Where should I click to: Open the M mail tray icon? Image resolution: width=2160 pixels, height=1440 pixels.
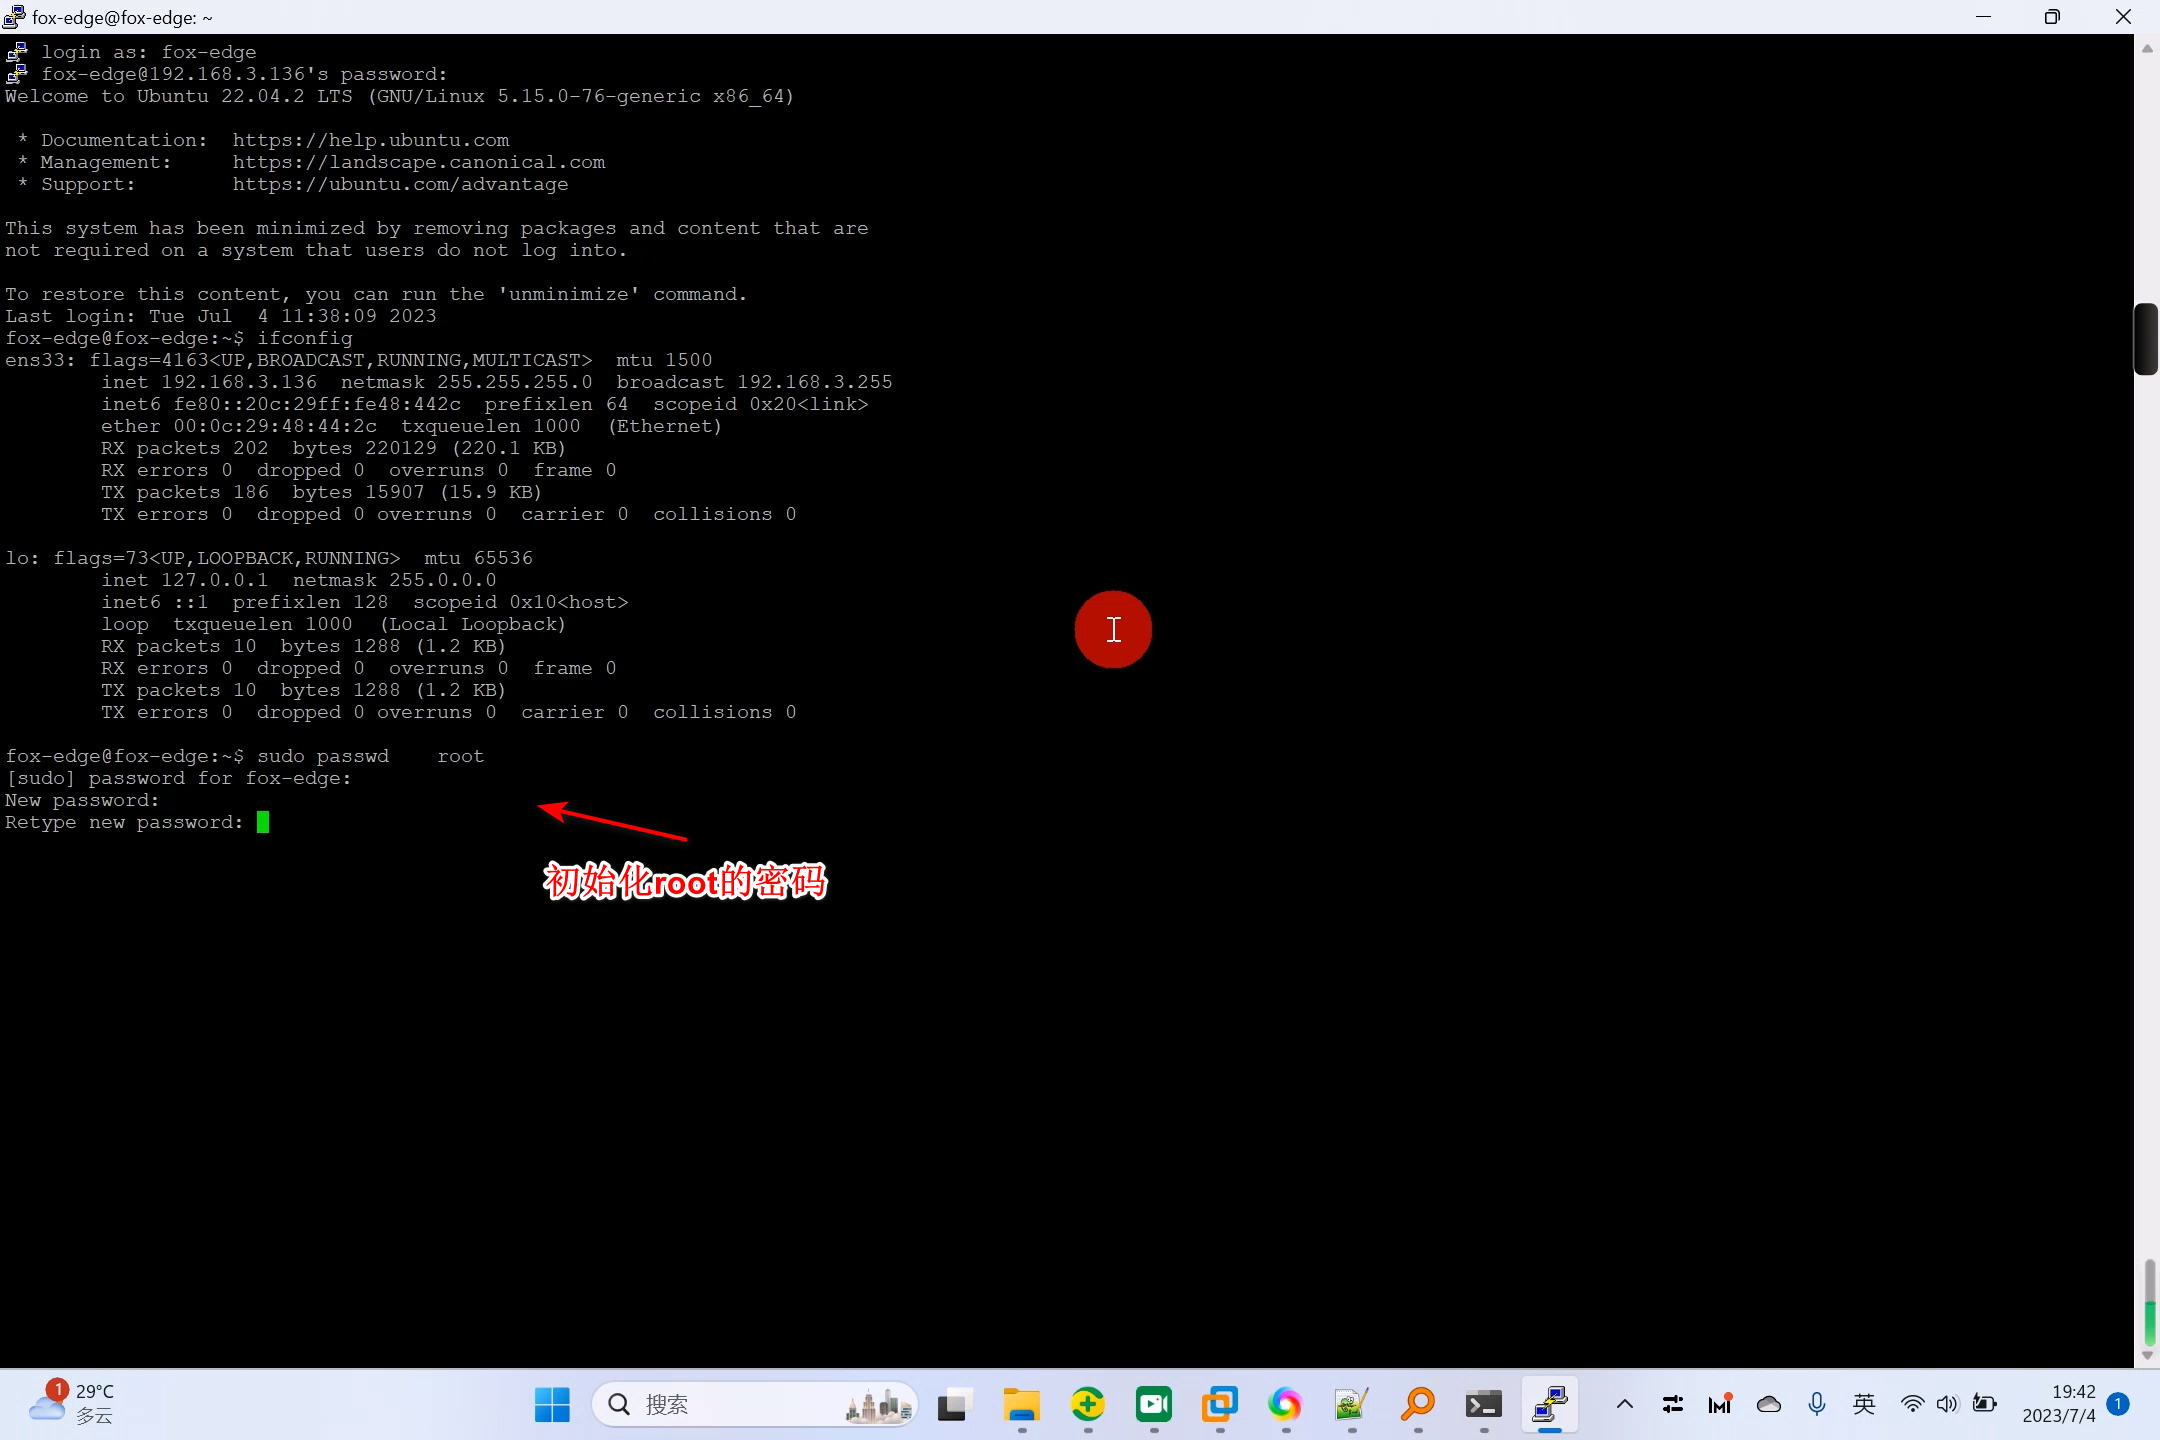(x=1720, y=1404)
